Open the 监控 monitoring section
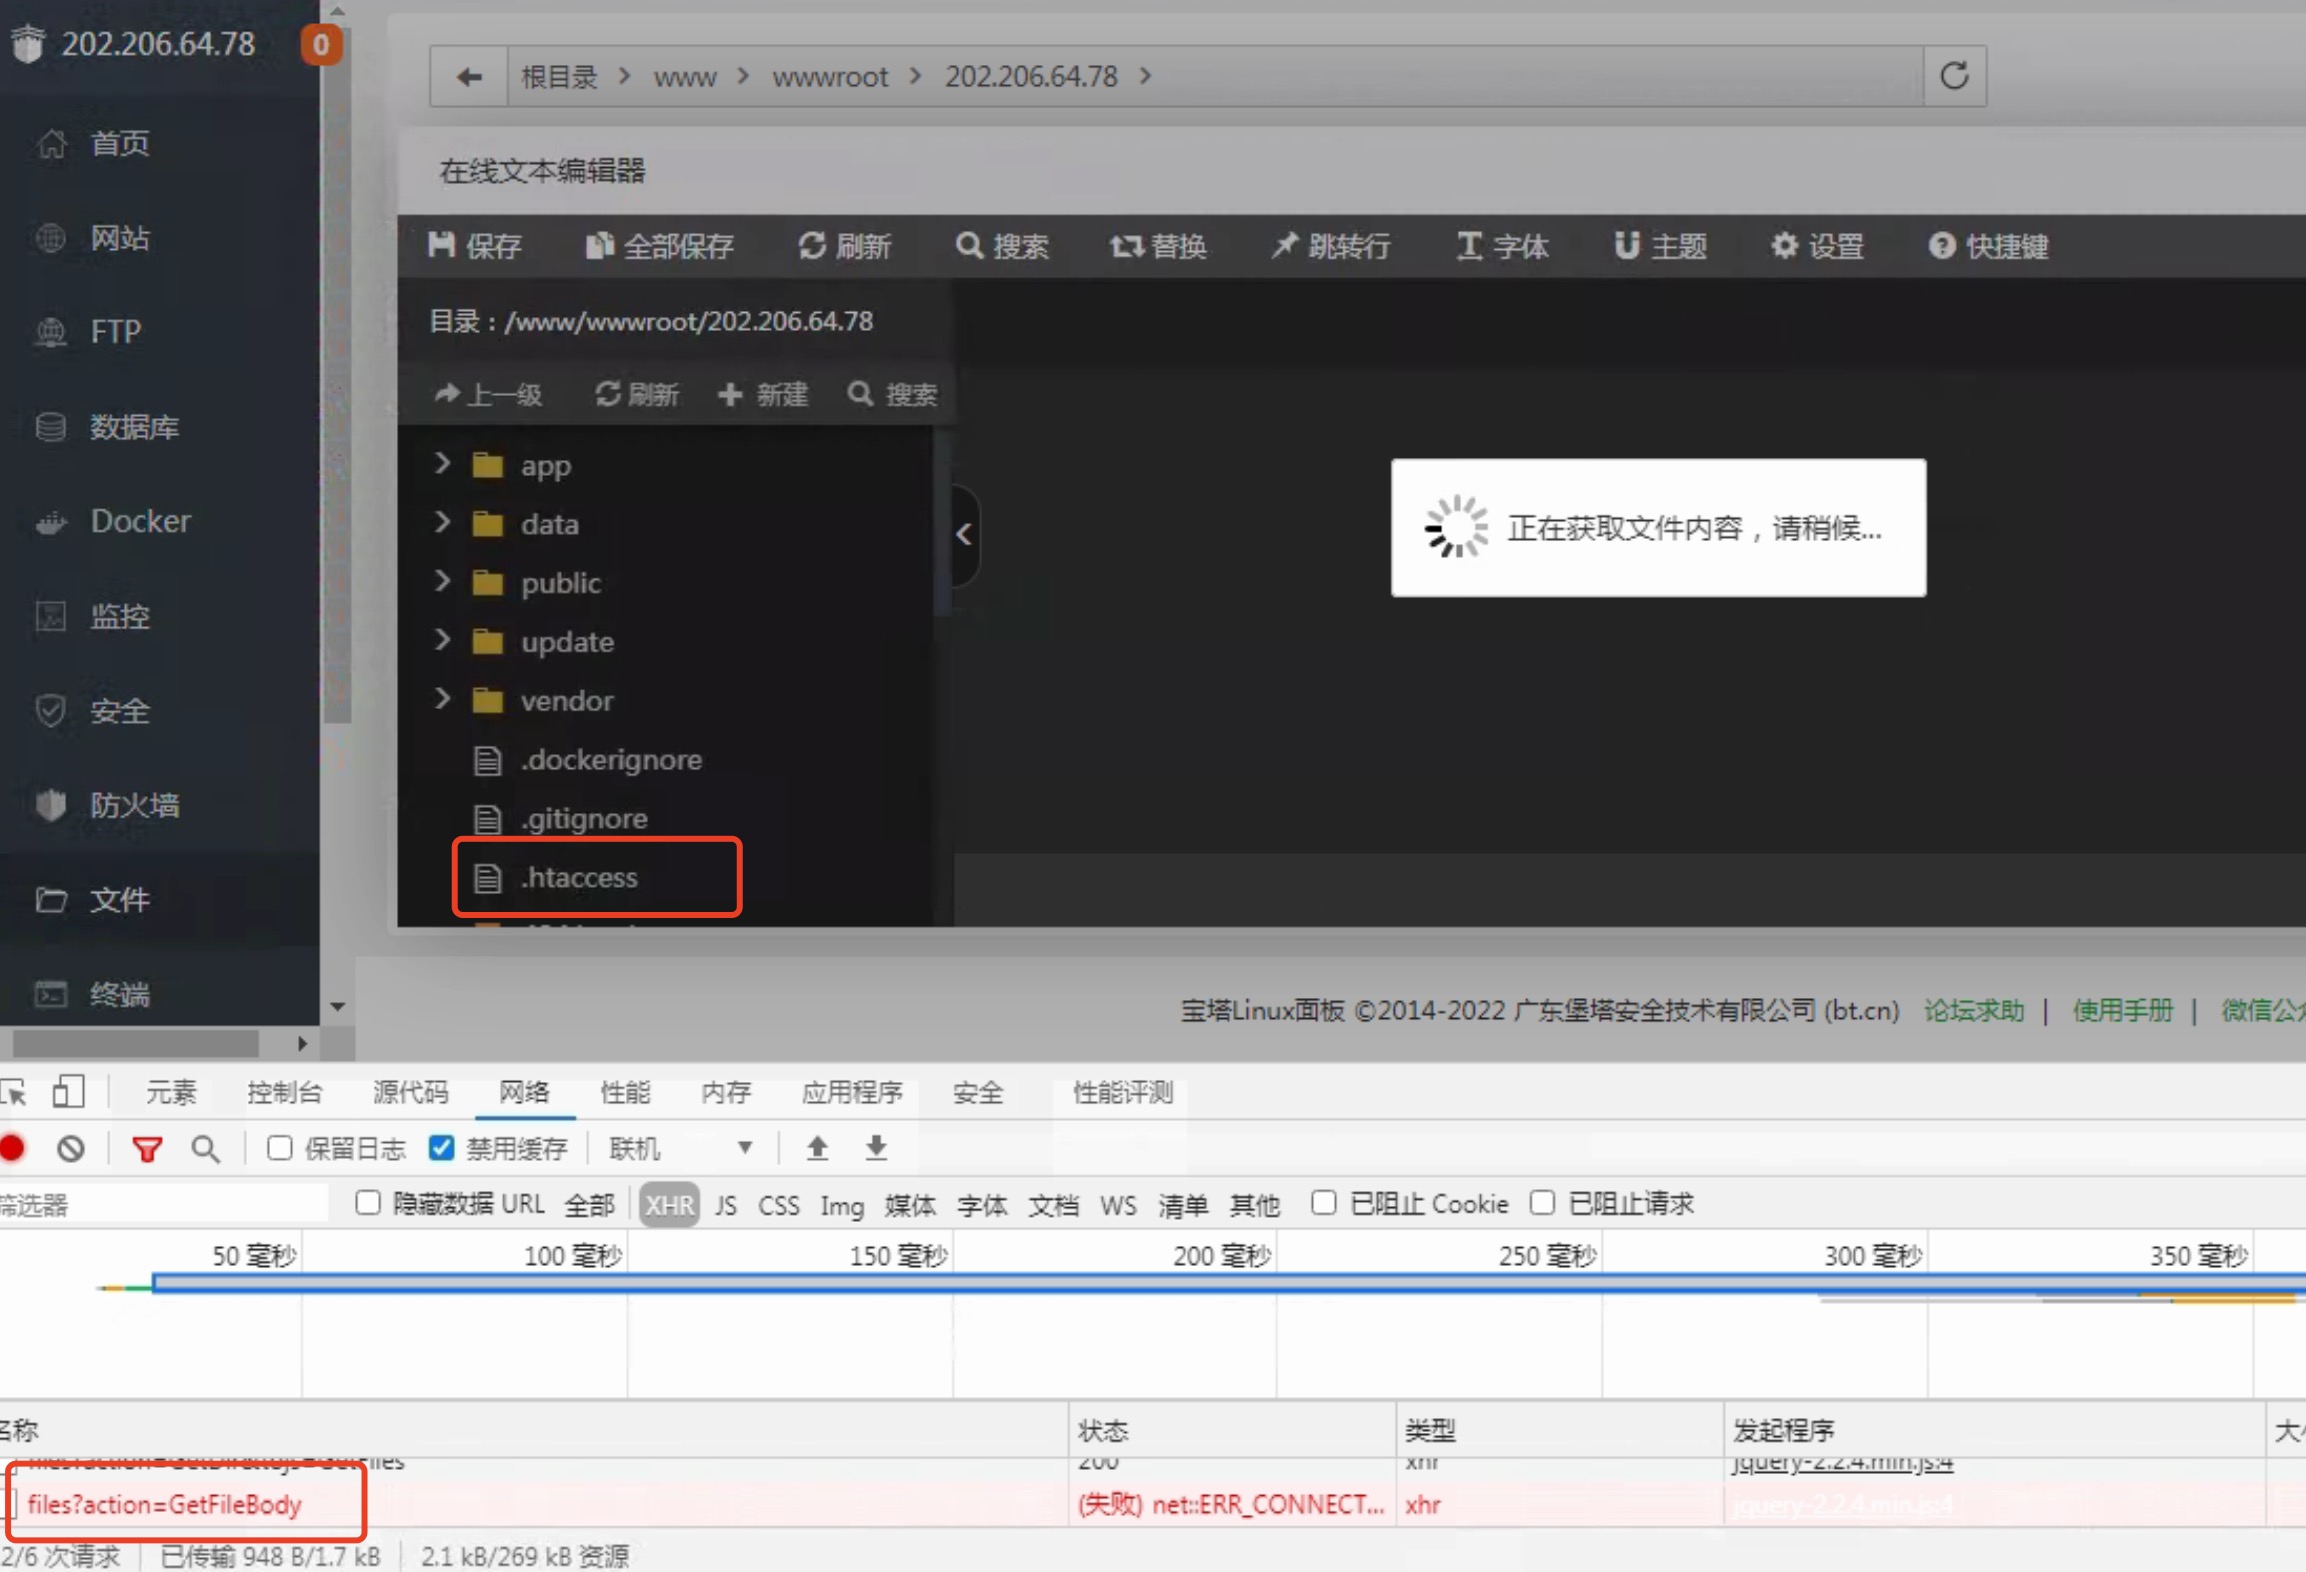The image size is (2306, 1572). (x=120, y=616)
